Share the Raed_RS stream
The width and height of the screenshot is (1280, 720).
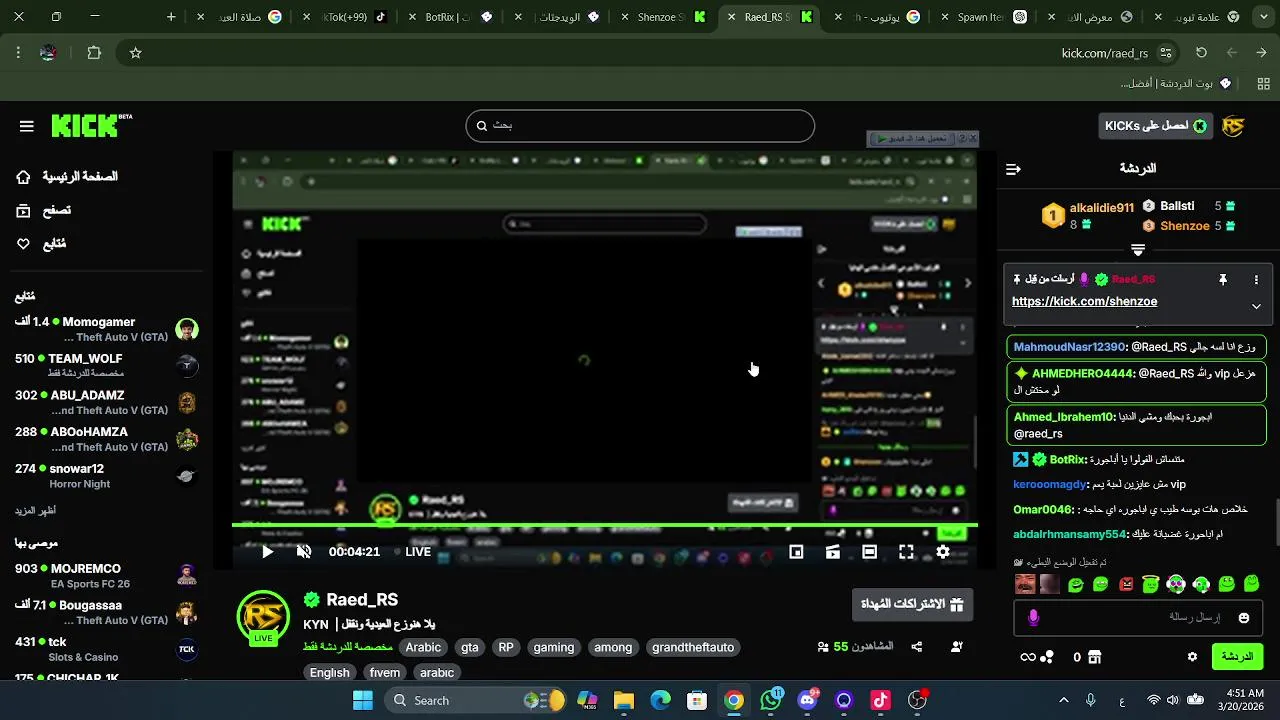(x=916, y=647)
